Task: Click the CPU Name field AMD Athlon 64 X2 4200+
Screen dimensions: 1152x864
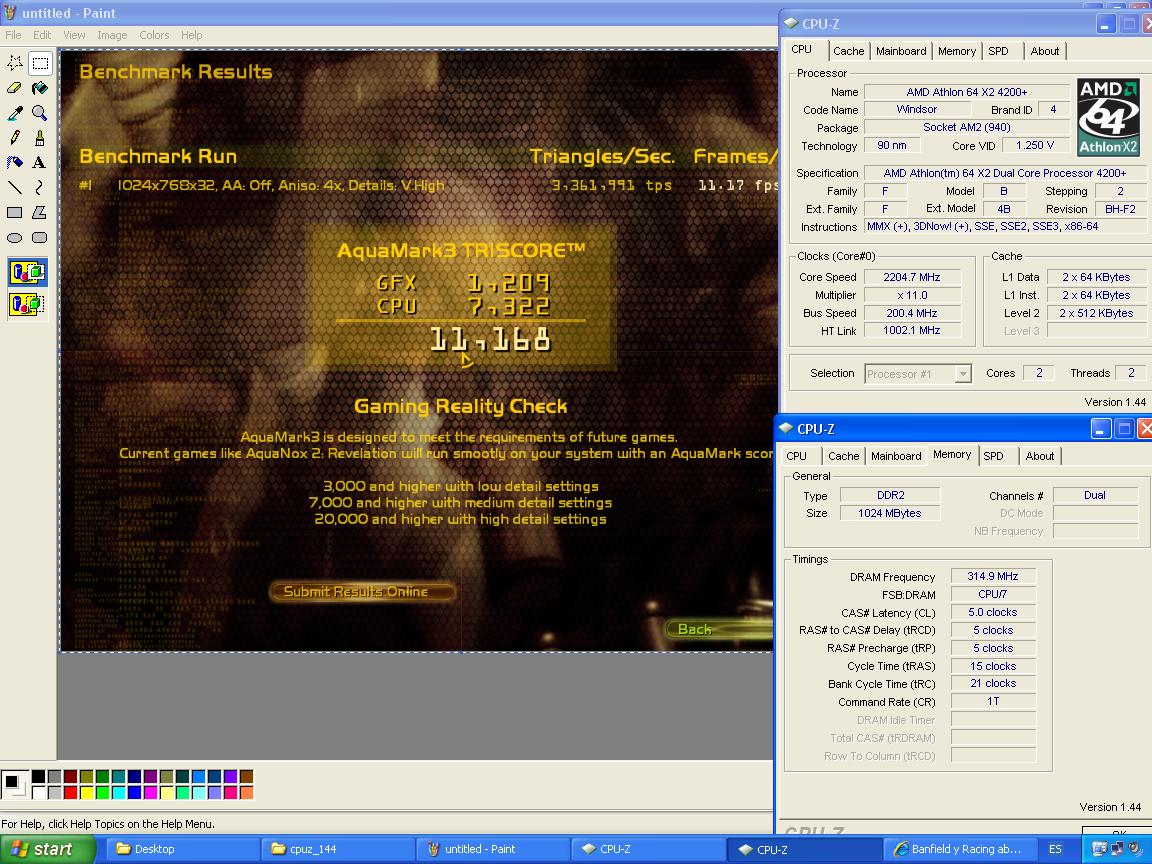Action: coord(967,92)
